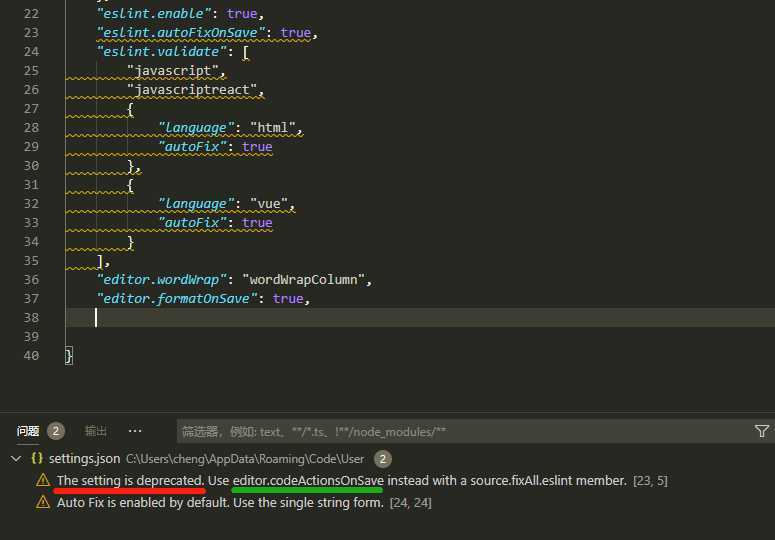
Task: Open the 问题 (Problems) panel tab
Action: pyautogui.click(x=28, y=431)
